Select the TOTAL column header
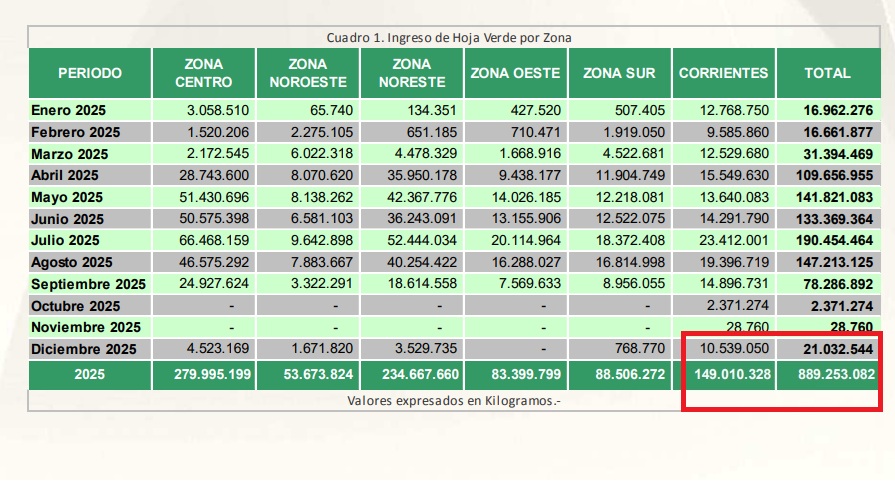Image resolution: width=895 pixels, height=484 pixels. 827,73
